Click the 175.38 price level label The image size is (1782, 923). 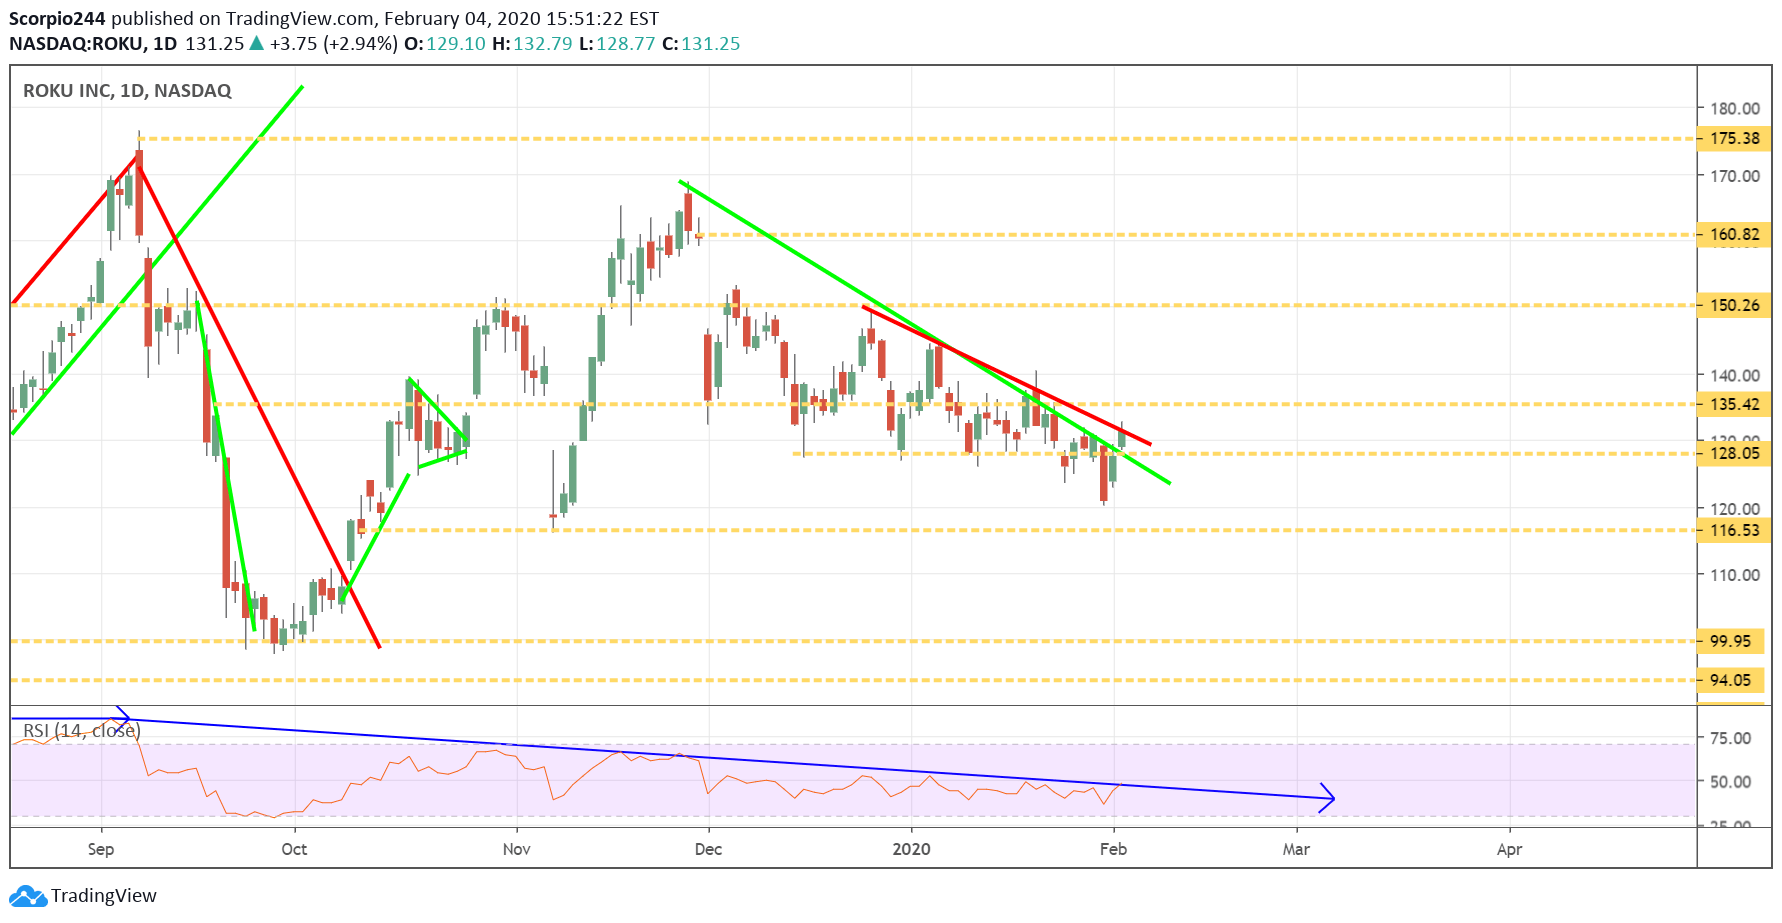coord(1734,138)
